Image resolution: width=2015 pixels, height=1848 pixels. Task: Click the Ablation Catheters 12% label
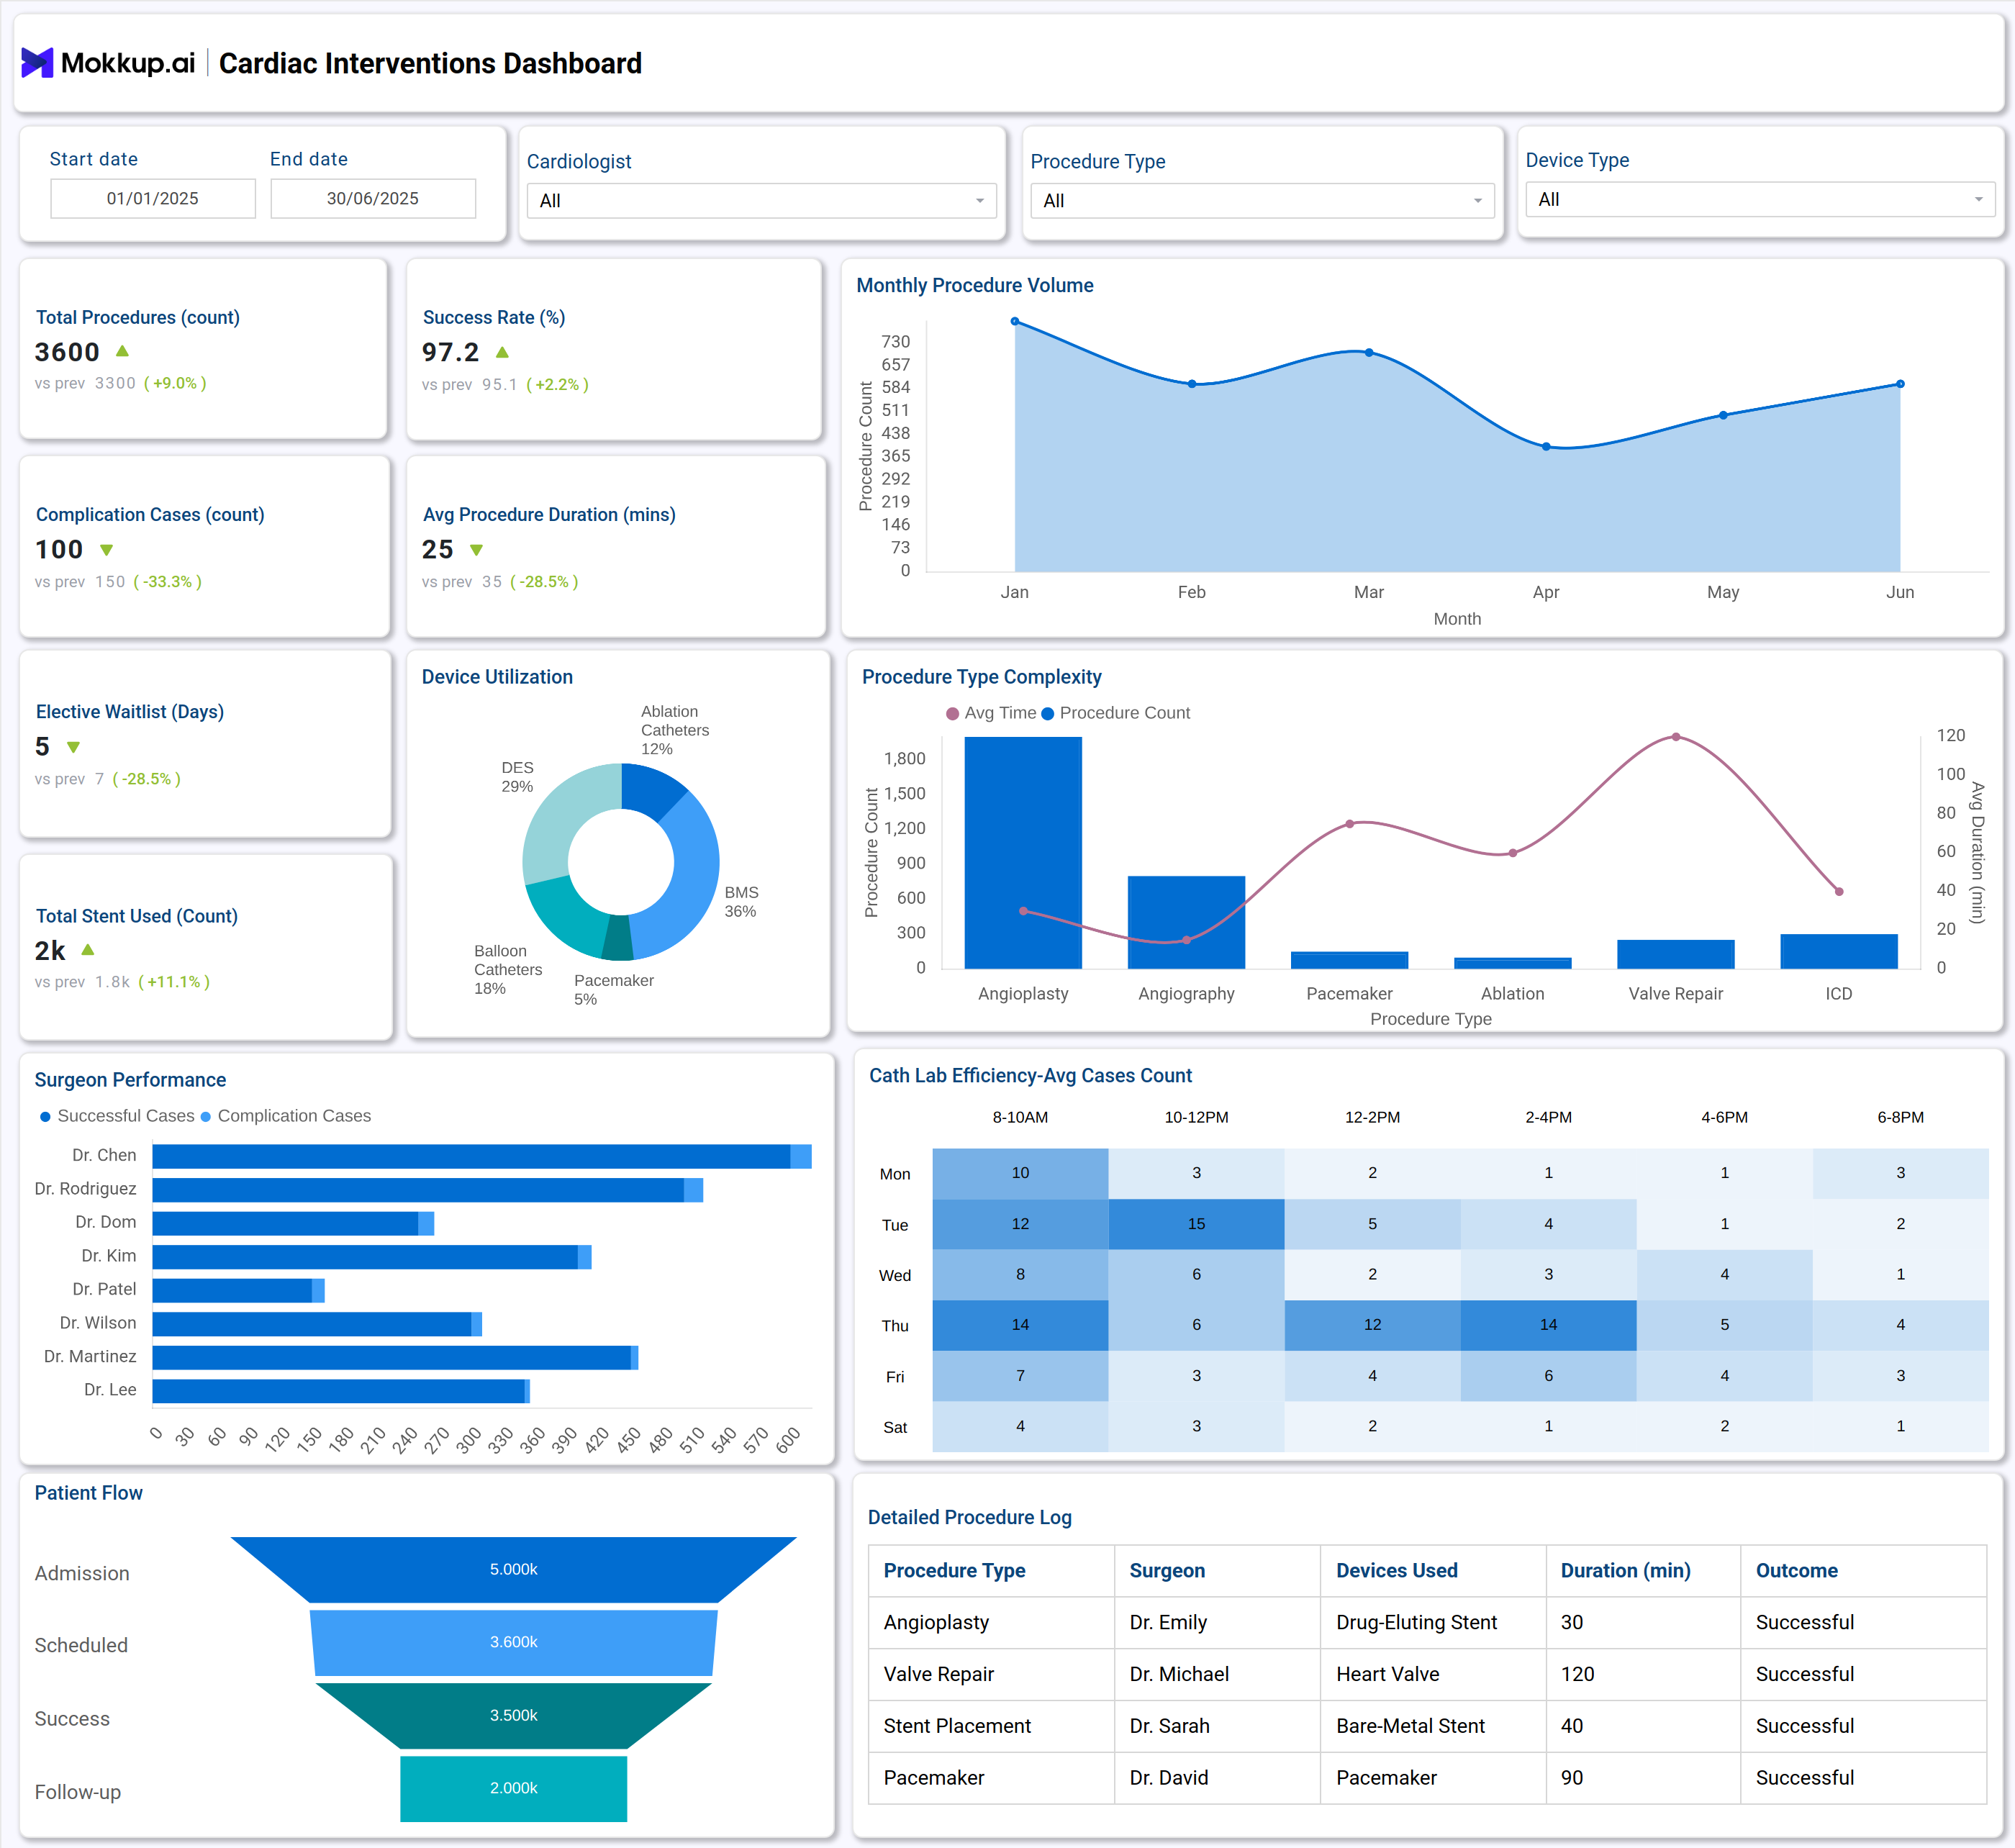[x=675, y=731]
